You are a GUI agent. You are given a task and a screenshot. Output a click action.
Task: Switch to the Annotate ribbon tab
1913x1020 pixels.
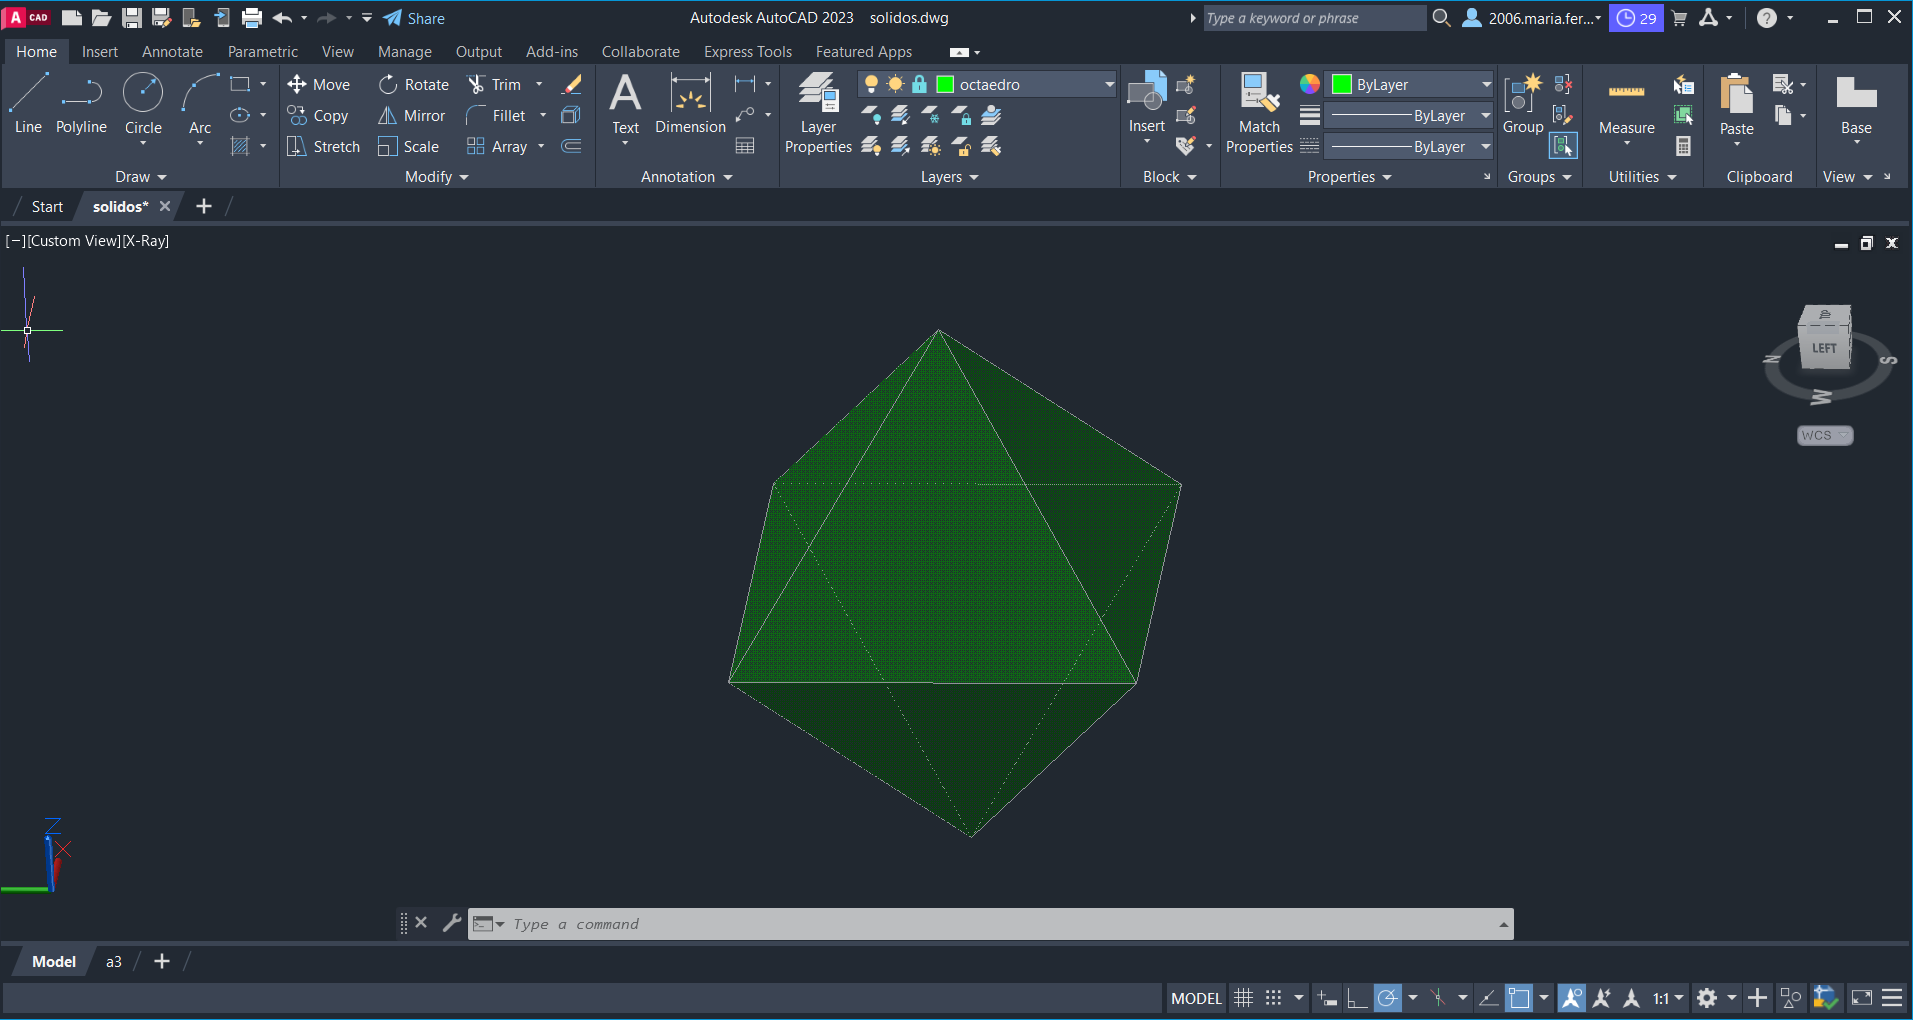(172, 52)
